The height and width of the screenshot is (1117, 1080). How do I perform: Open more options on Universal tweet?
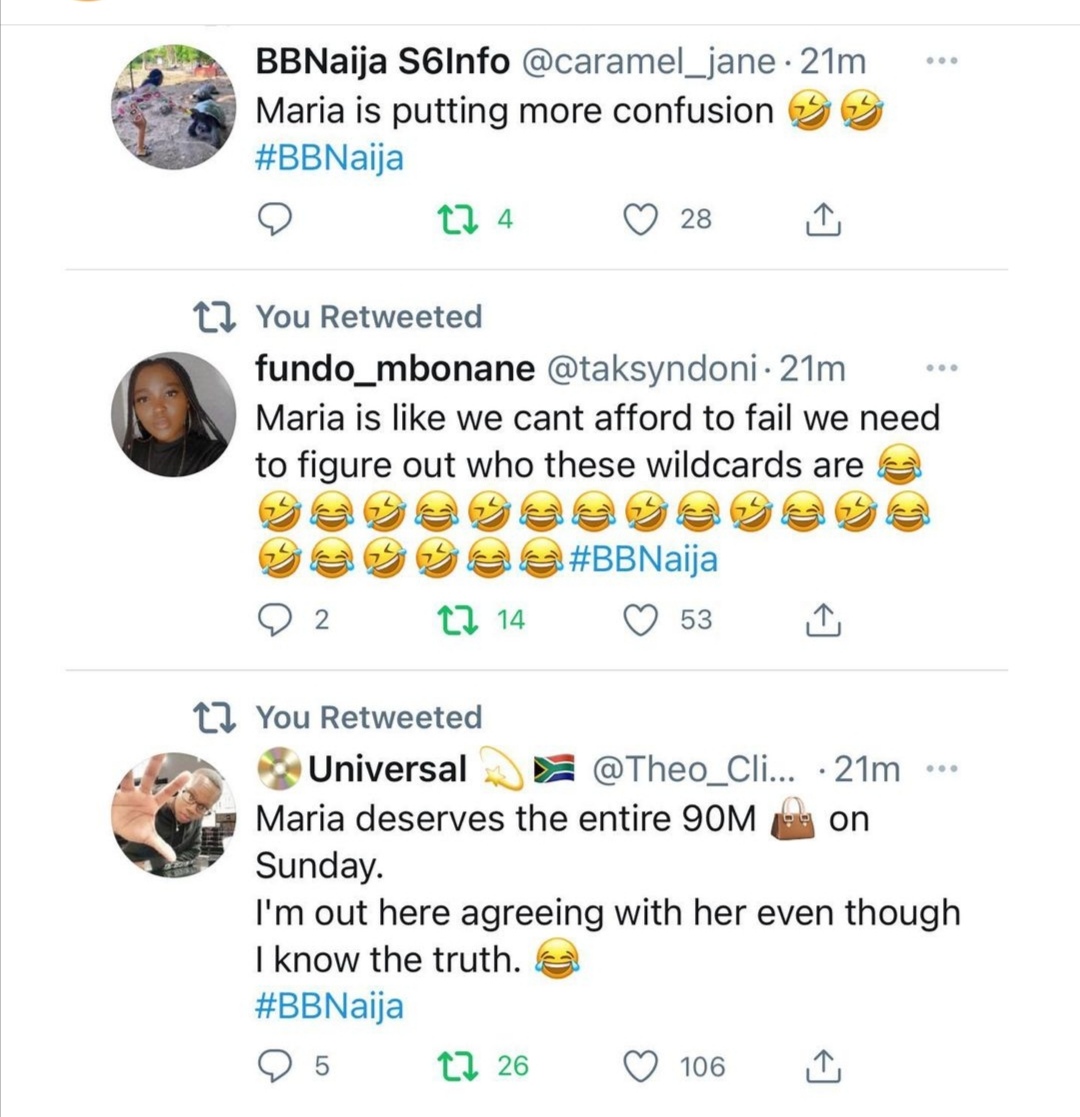941,769
